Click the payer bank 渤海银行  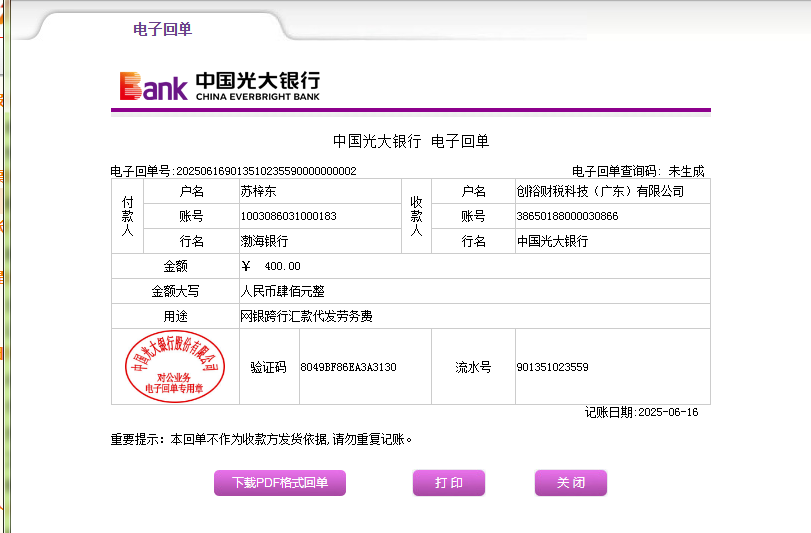point(264,241)
